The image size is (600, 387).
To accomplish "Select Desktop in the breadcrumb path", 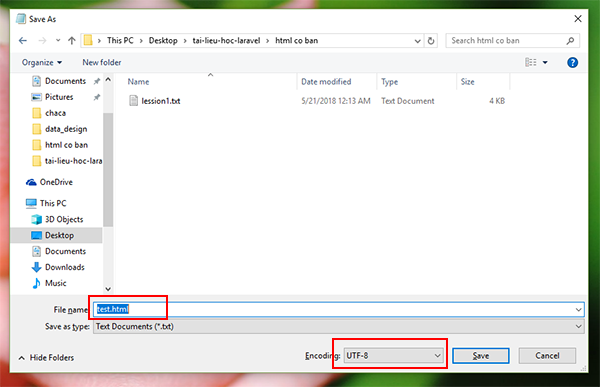I will (163, 41).
